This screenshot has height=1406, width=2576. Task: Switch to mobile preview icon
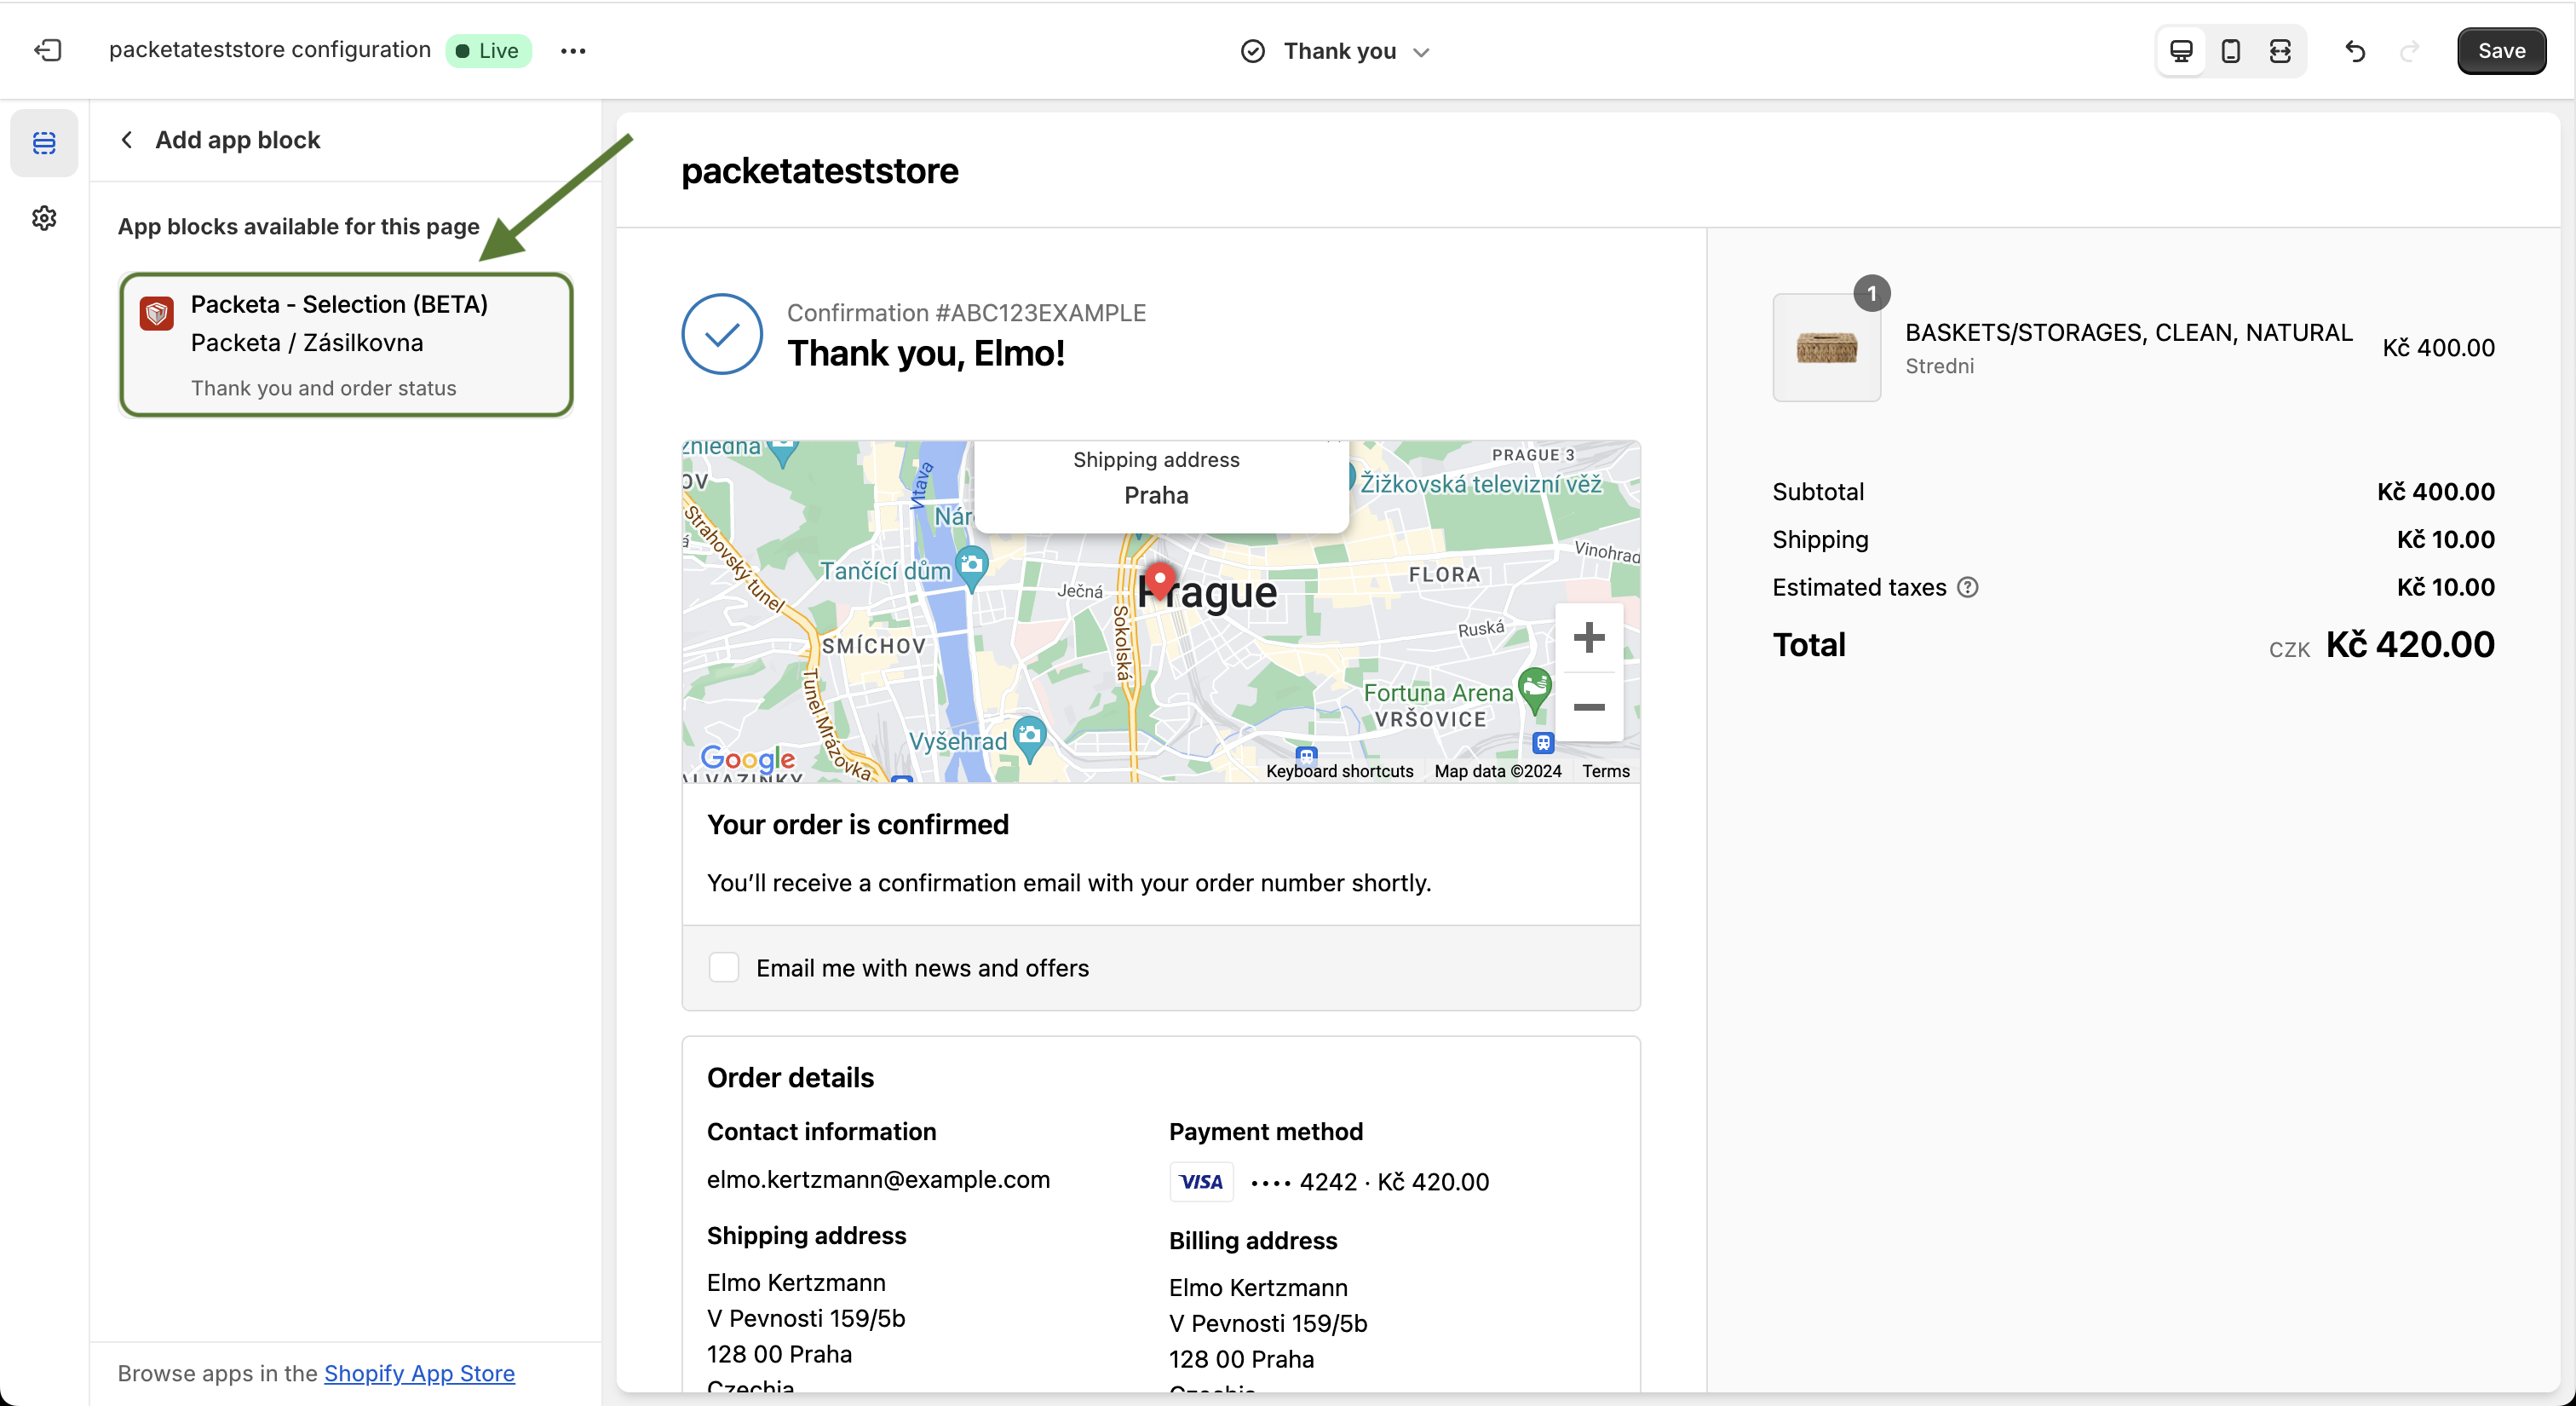point(2230,51)
